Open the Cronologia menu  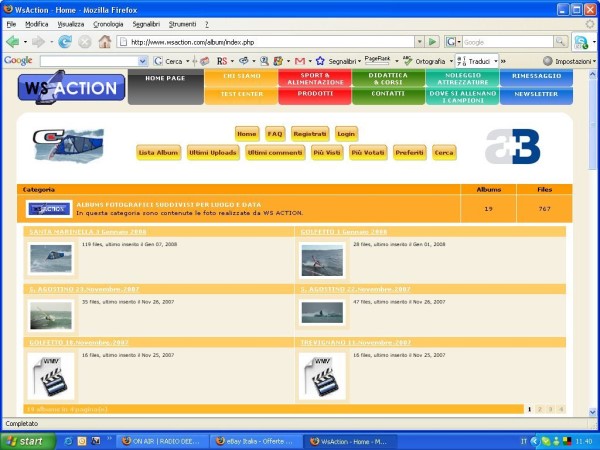coord(108,23)
